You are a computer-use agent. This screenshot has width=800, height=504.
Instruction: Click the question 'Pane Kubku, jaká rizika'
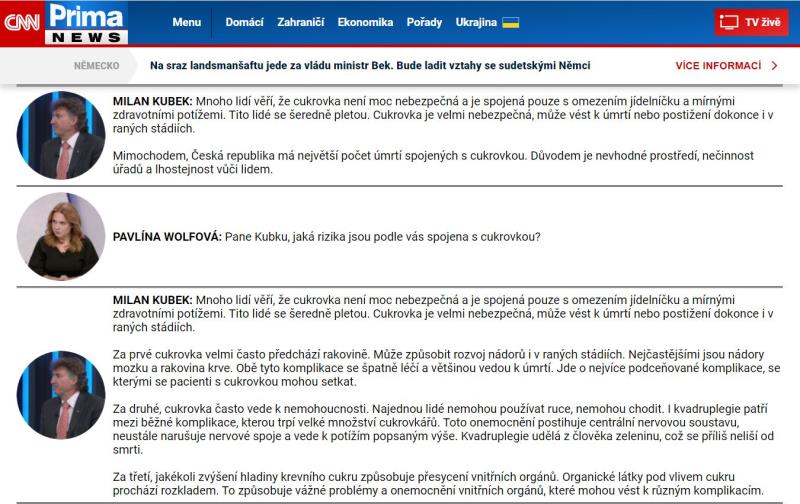[383, 237]
